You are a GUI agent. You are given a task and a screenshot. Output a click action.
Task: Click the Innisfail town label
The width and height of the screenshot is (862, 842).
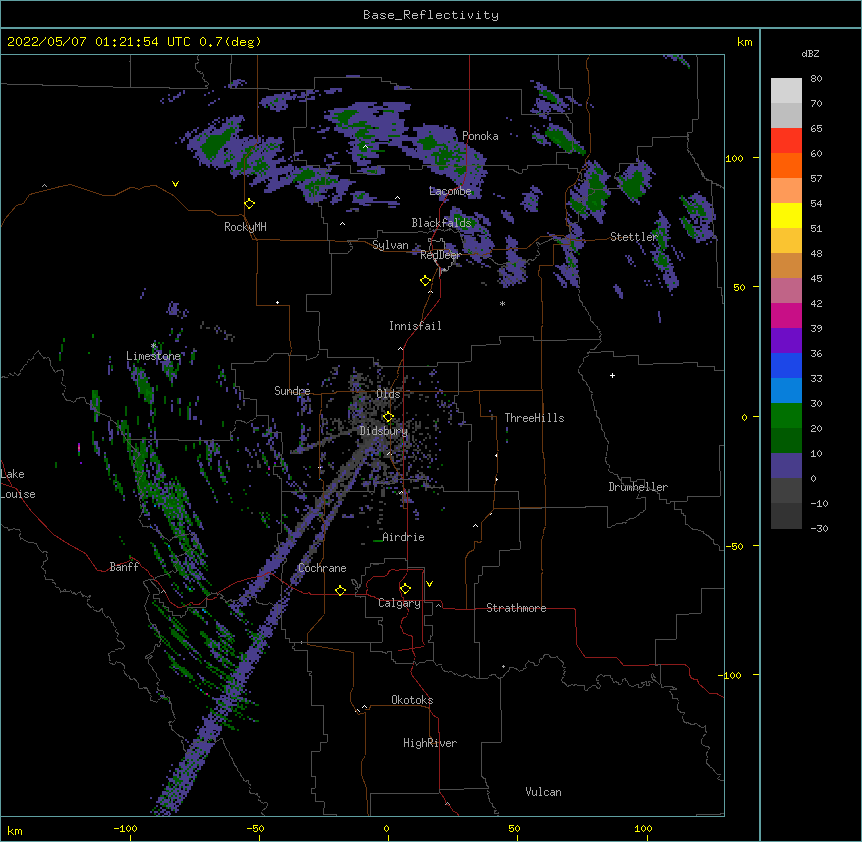tap(415, 326)
